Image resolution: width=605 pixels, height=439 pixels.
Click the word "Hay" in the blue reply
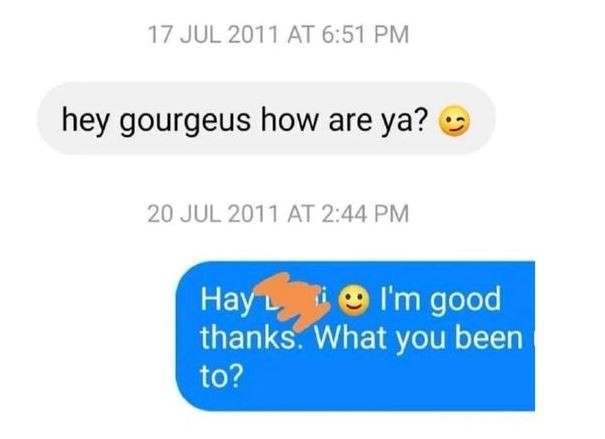226,300
